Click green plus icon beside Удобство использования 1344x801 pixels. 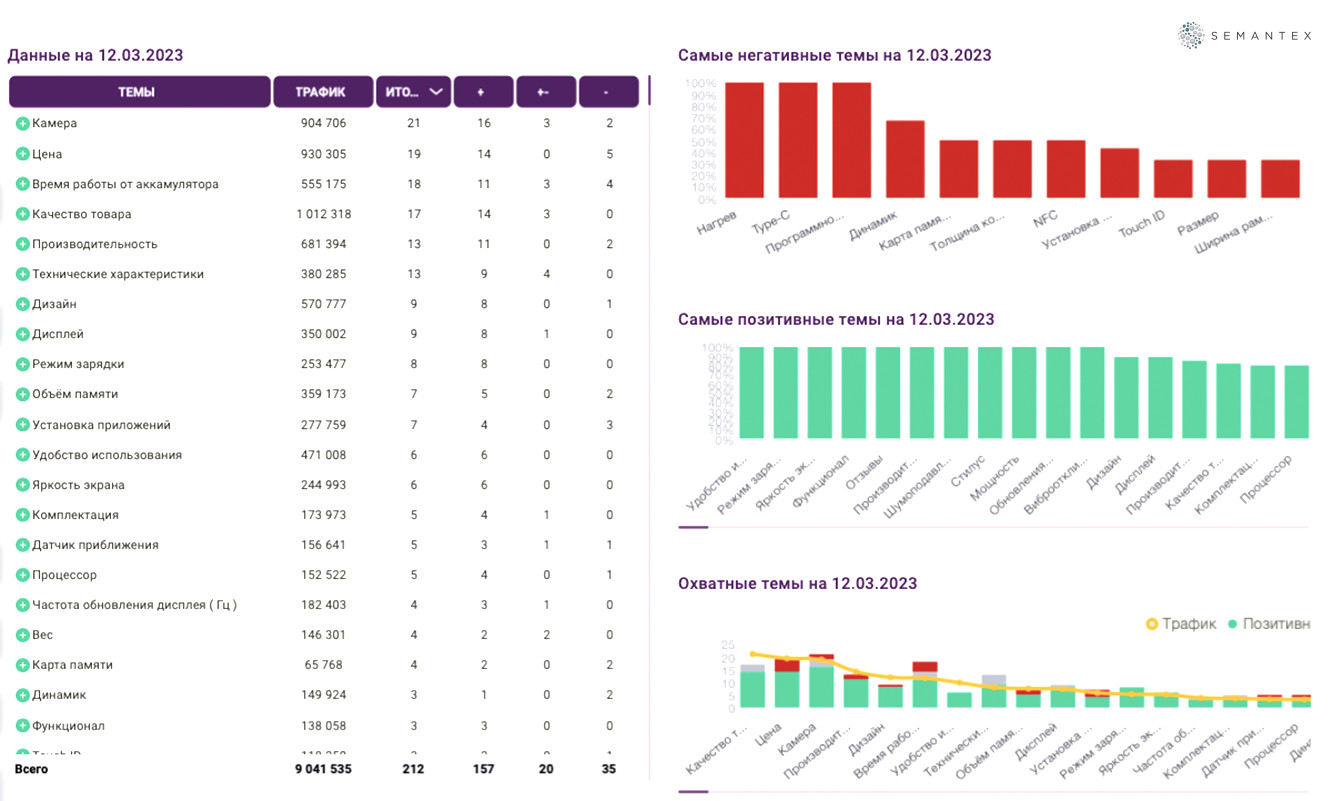tap(22, 455)
